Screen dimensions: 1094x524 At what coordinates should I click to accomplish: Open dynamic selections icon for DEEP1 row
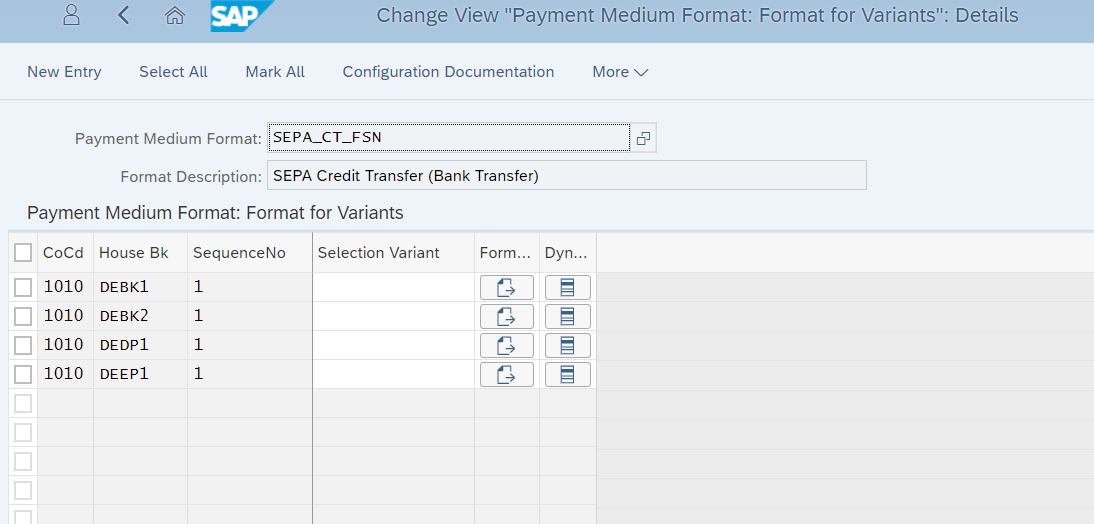(x=567, y=374)
